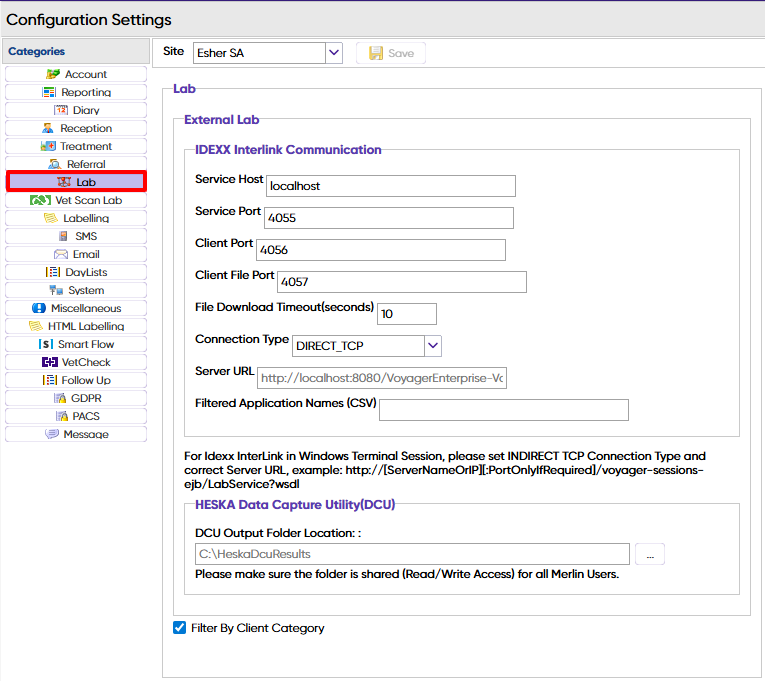Focus the File Download Timeout field
The height and width of the screenshot is (681, 765).
click(406, 314)
